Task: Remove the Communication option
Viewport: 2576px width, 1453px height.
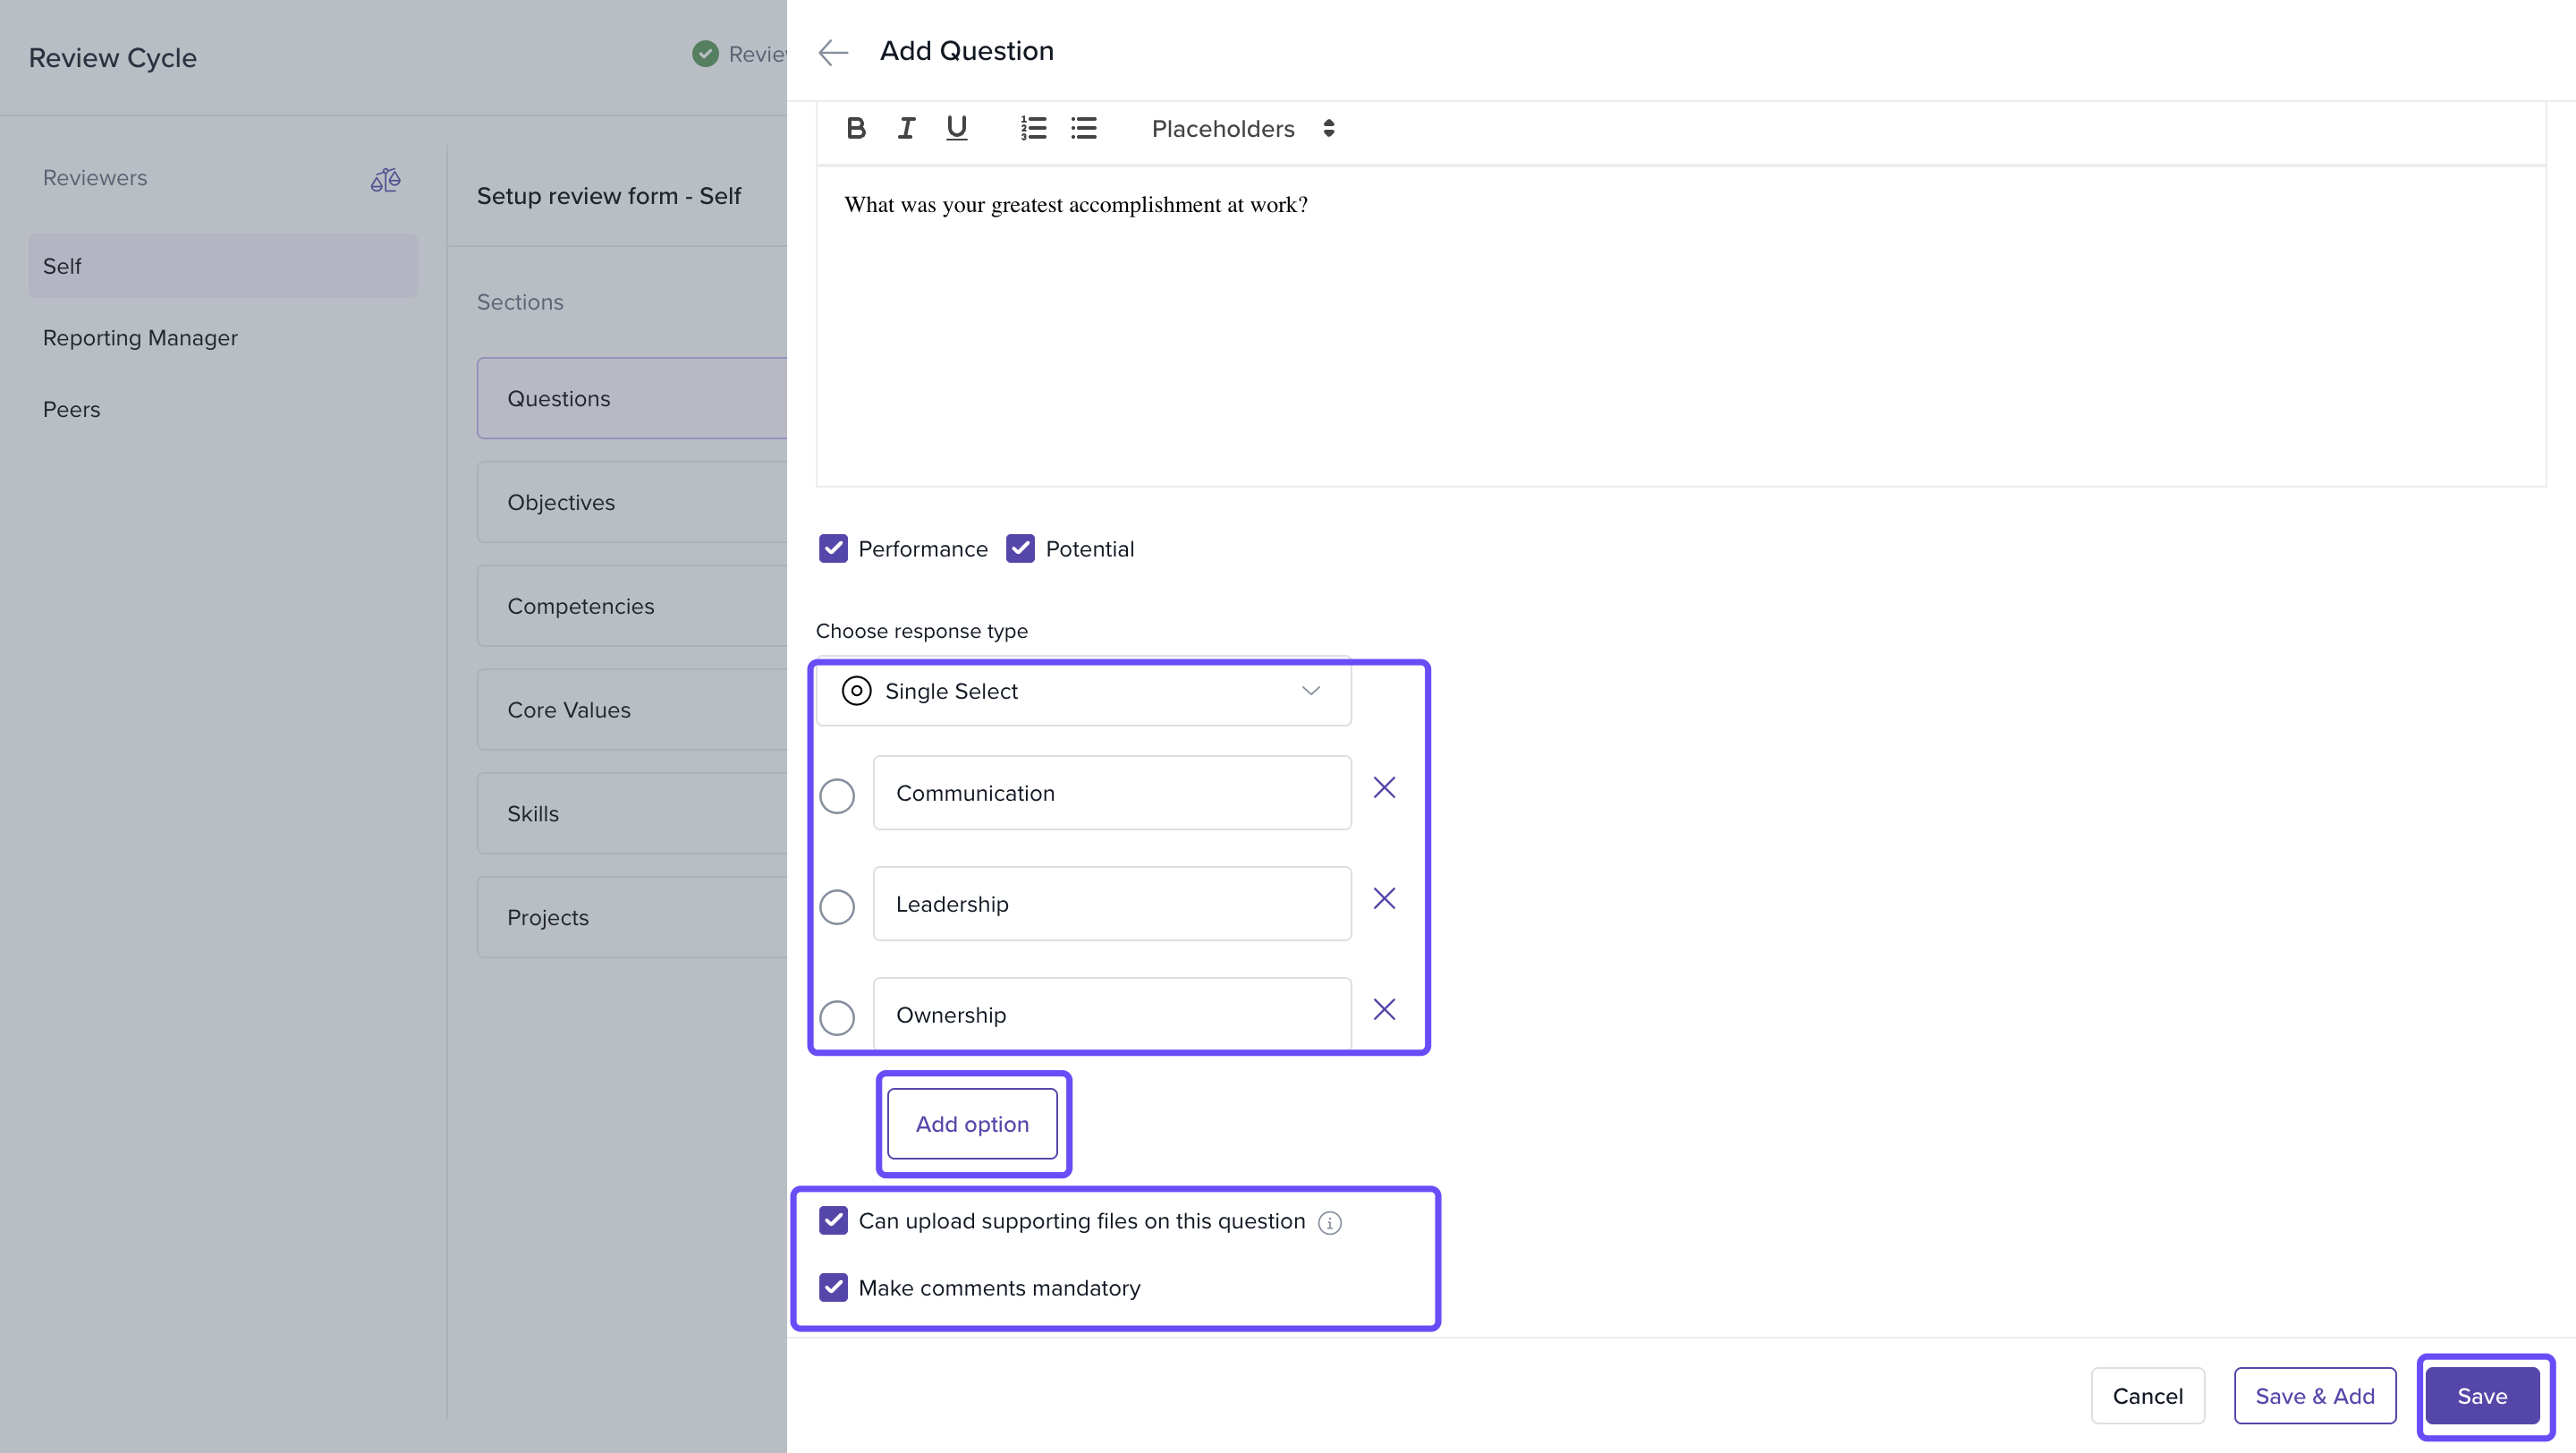Action: tap(1384, 788)
